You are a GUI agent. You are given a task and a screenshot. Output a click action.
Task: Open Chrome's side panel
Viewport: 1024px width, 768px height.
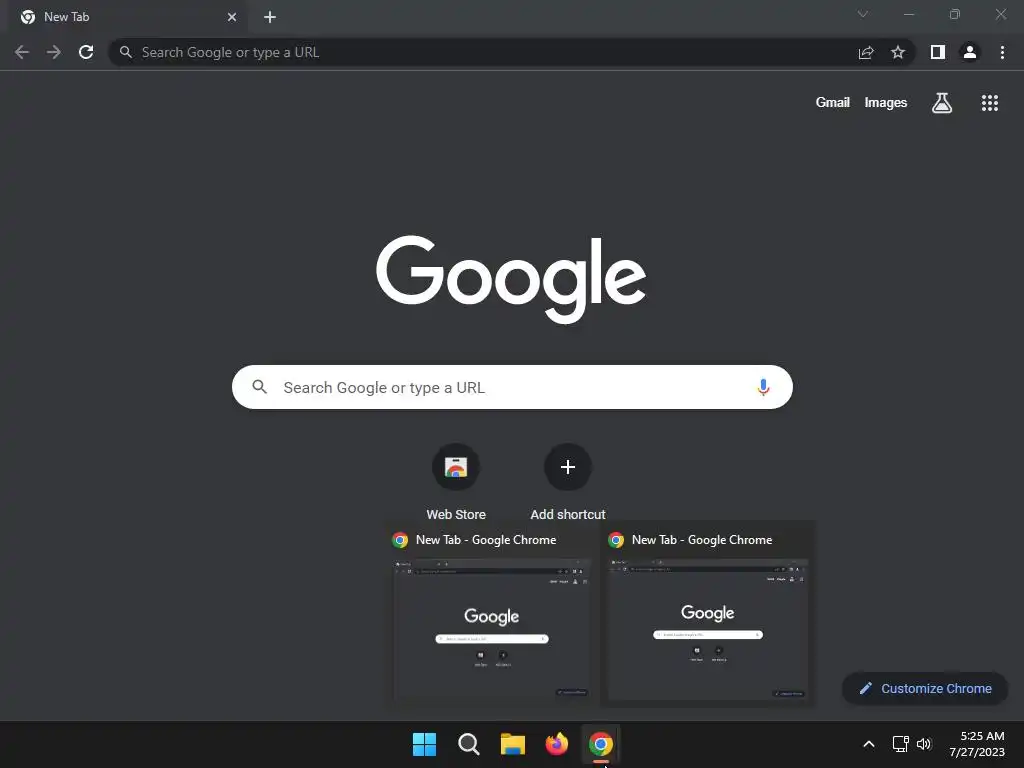(x=938, y=52)
